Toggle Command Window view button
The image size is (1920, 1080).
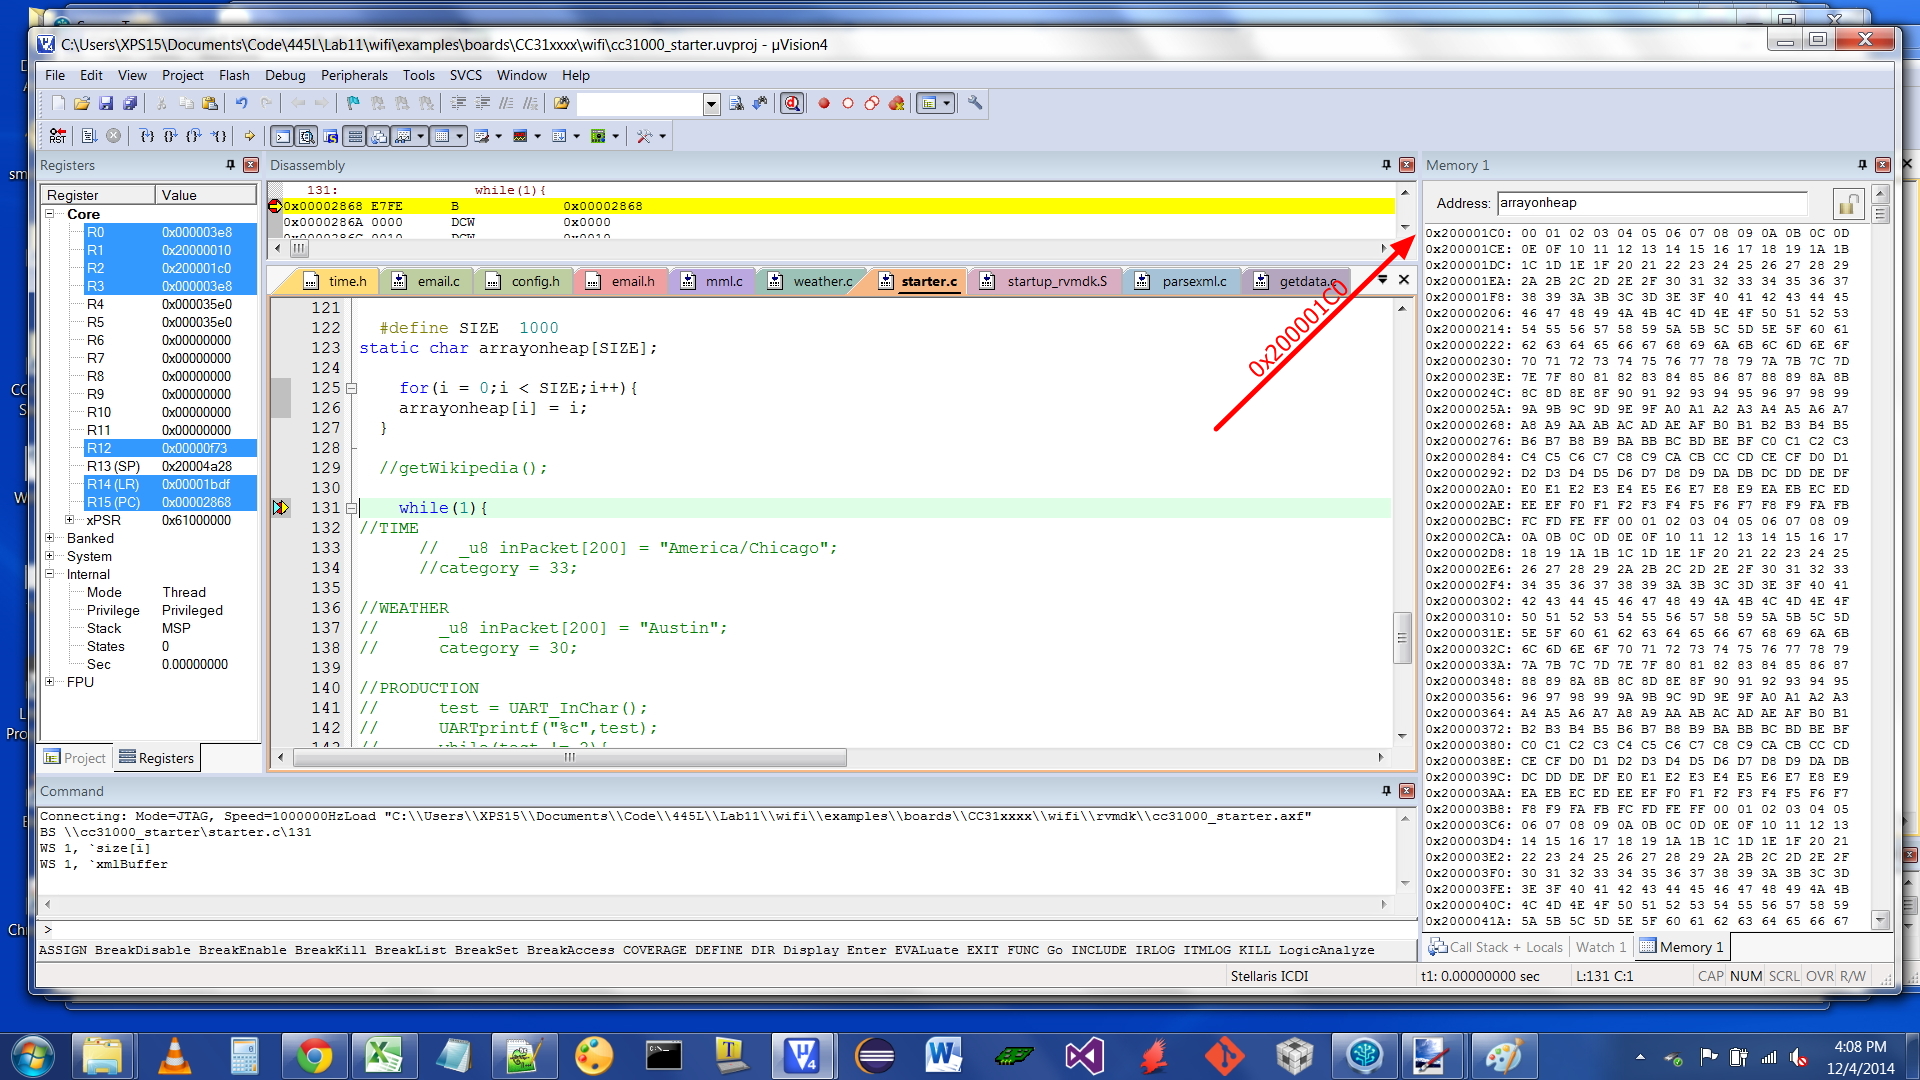tap(282, 136)
